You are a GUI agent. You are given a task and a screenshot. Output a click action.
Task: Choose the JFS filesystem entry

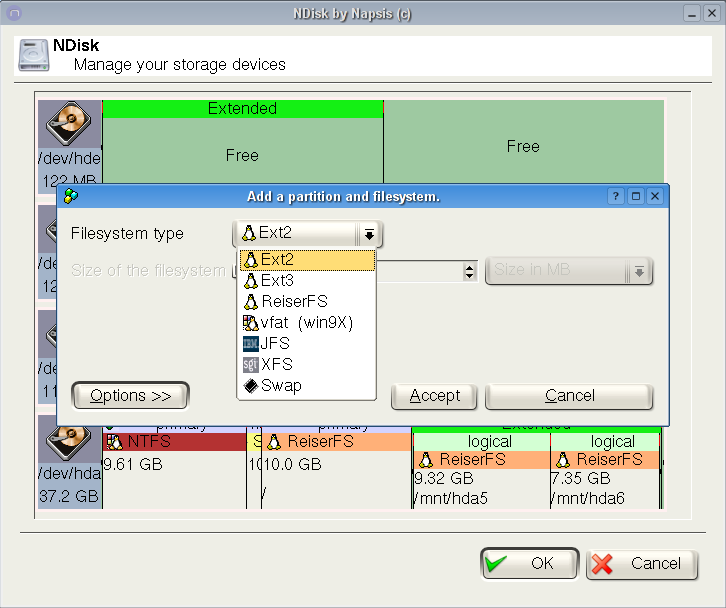click(306, 344)
